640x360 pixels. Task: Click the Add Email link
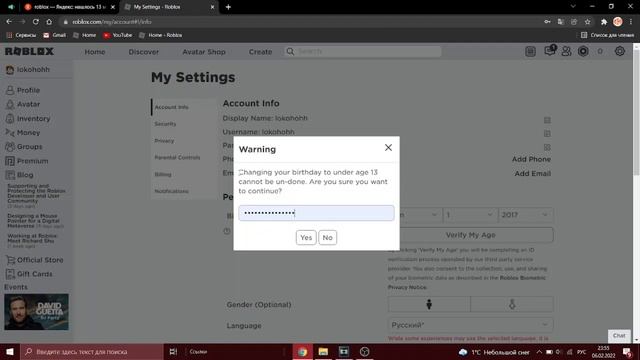(532, 173)
